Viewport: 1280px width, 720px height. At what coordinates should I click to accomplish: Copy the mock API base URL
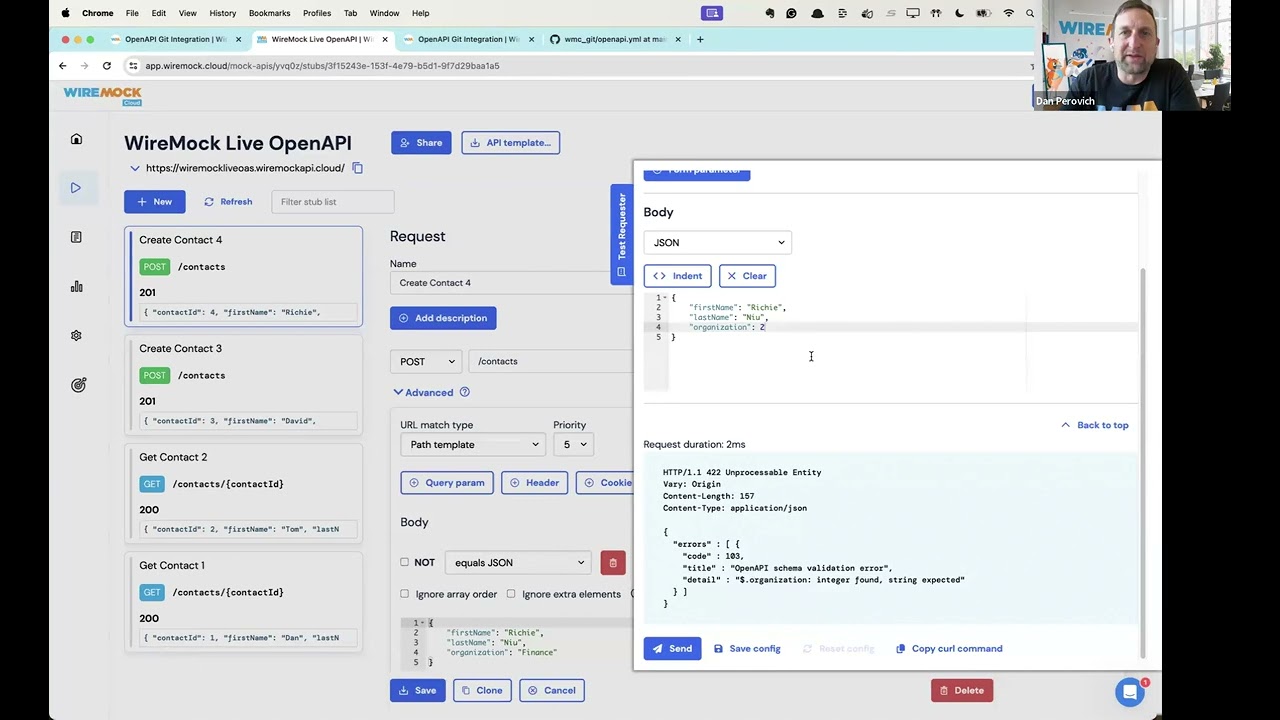357,168
